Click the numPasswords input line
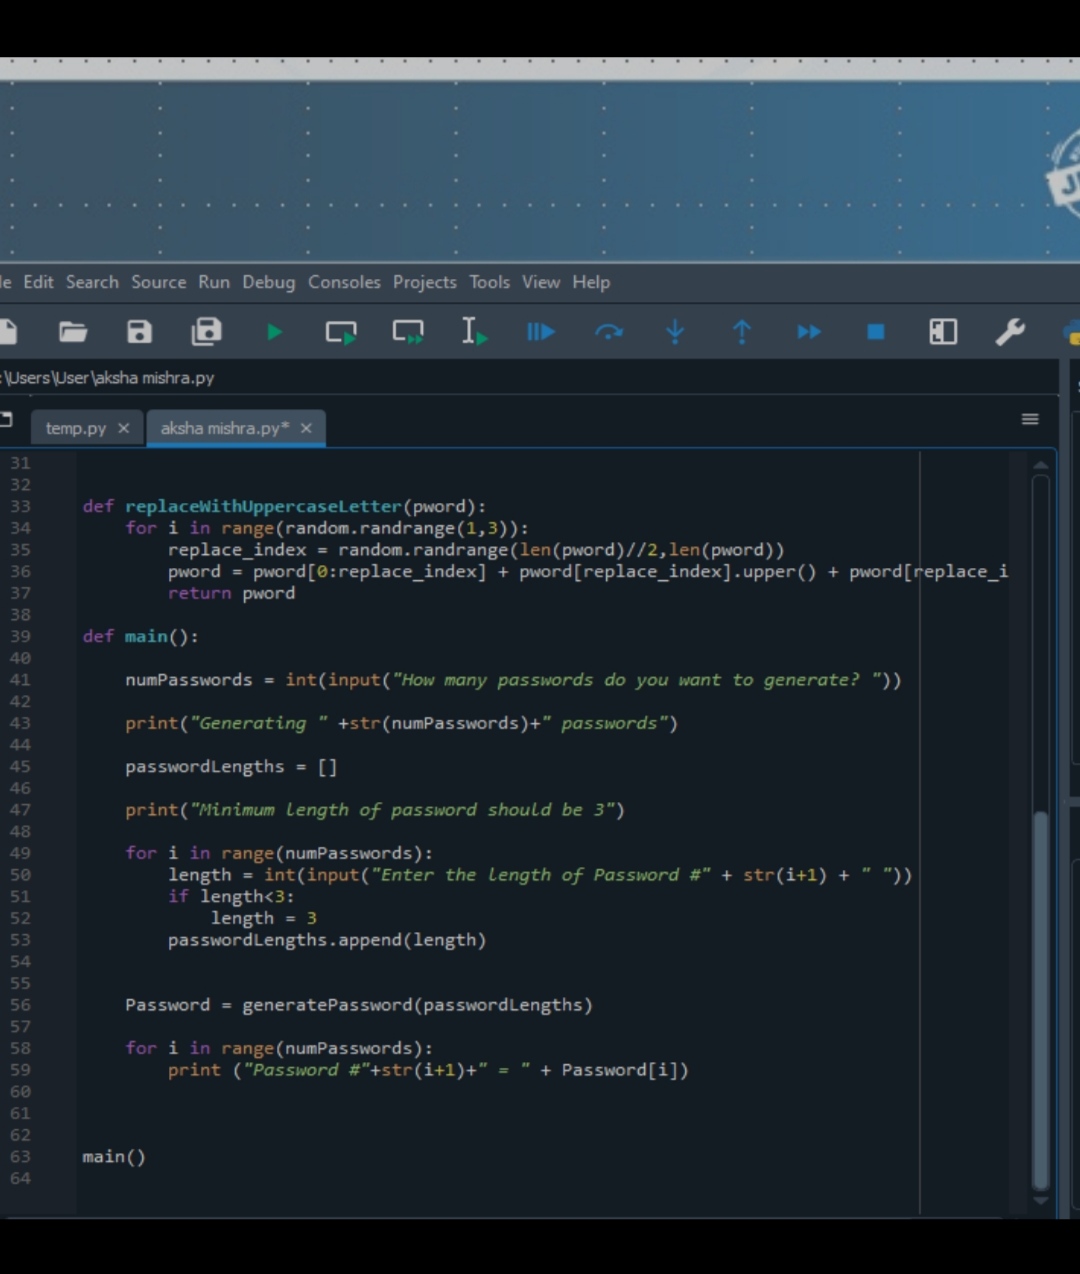Screen dimensions: 1080x1274 point(513,680)
